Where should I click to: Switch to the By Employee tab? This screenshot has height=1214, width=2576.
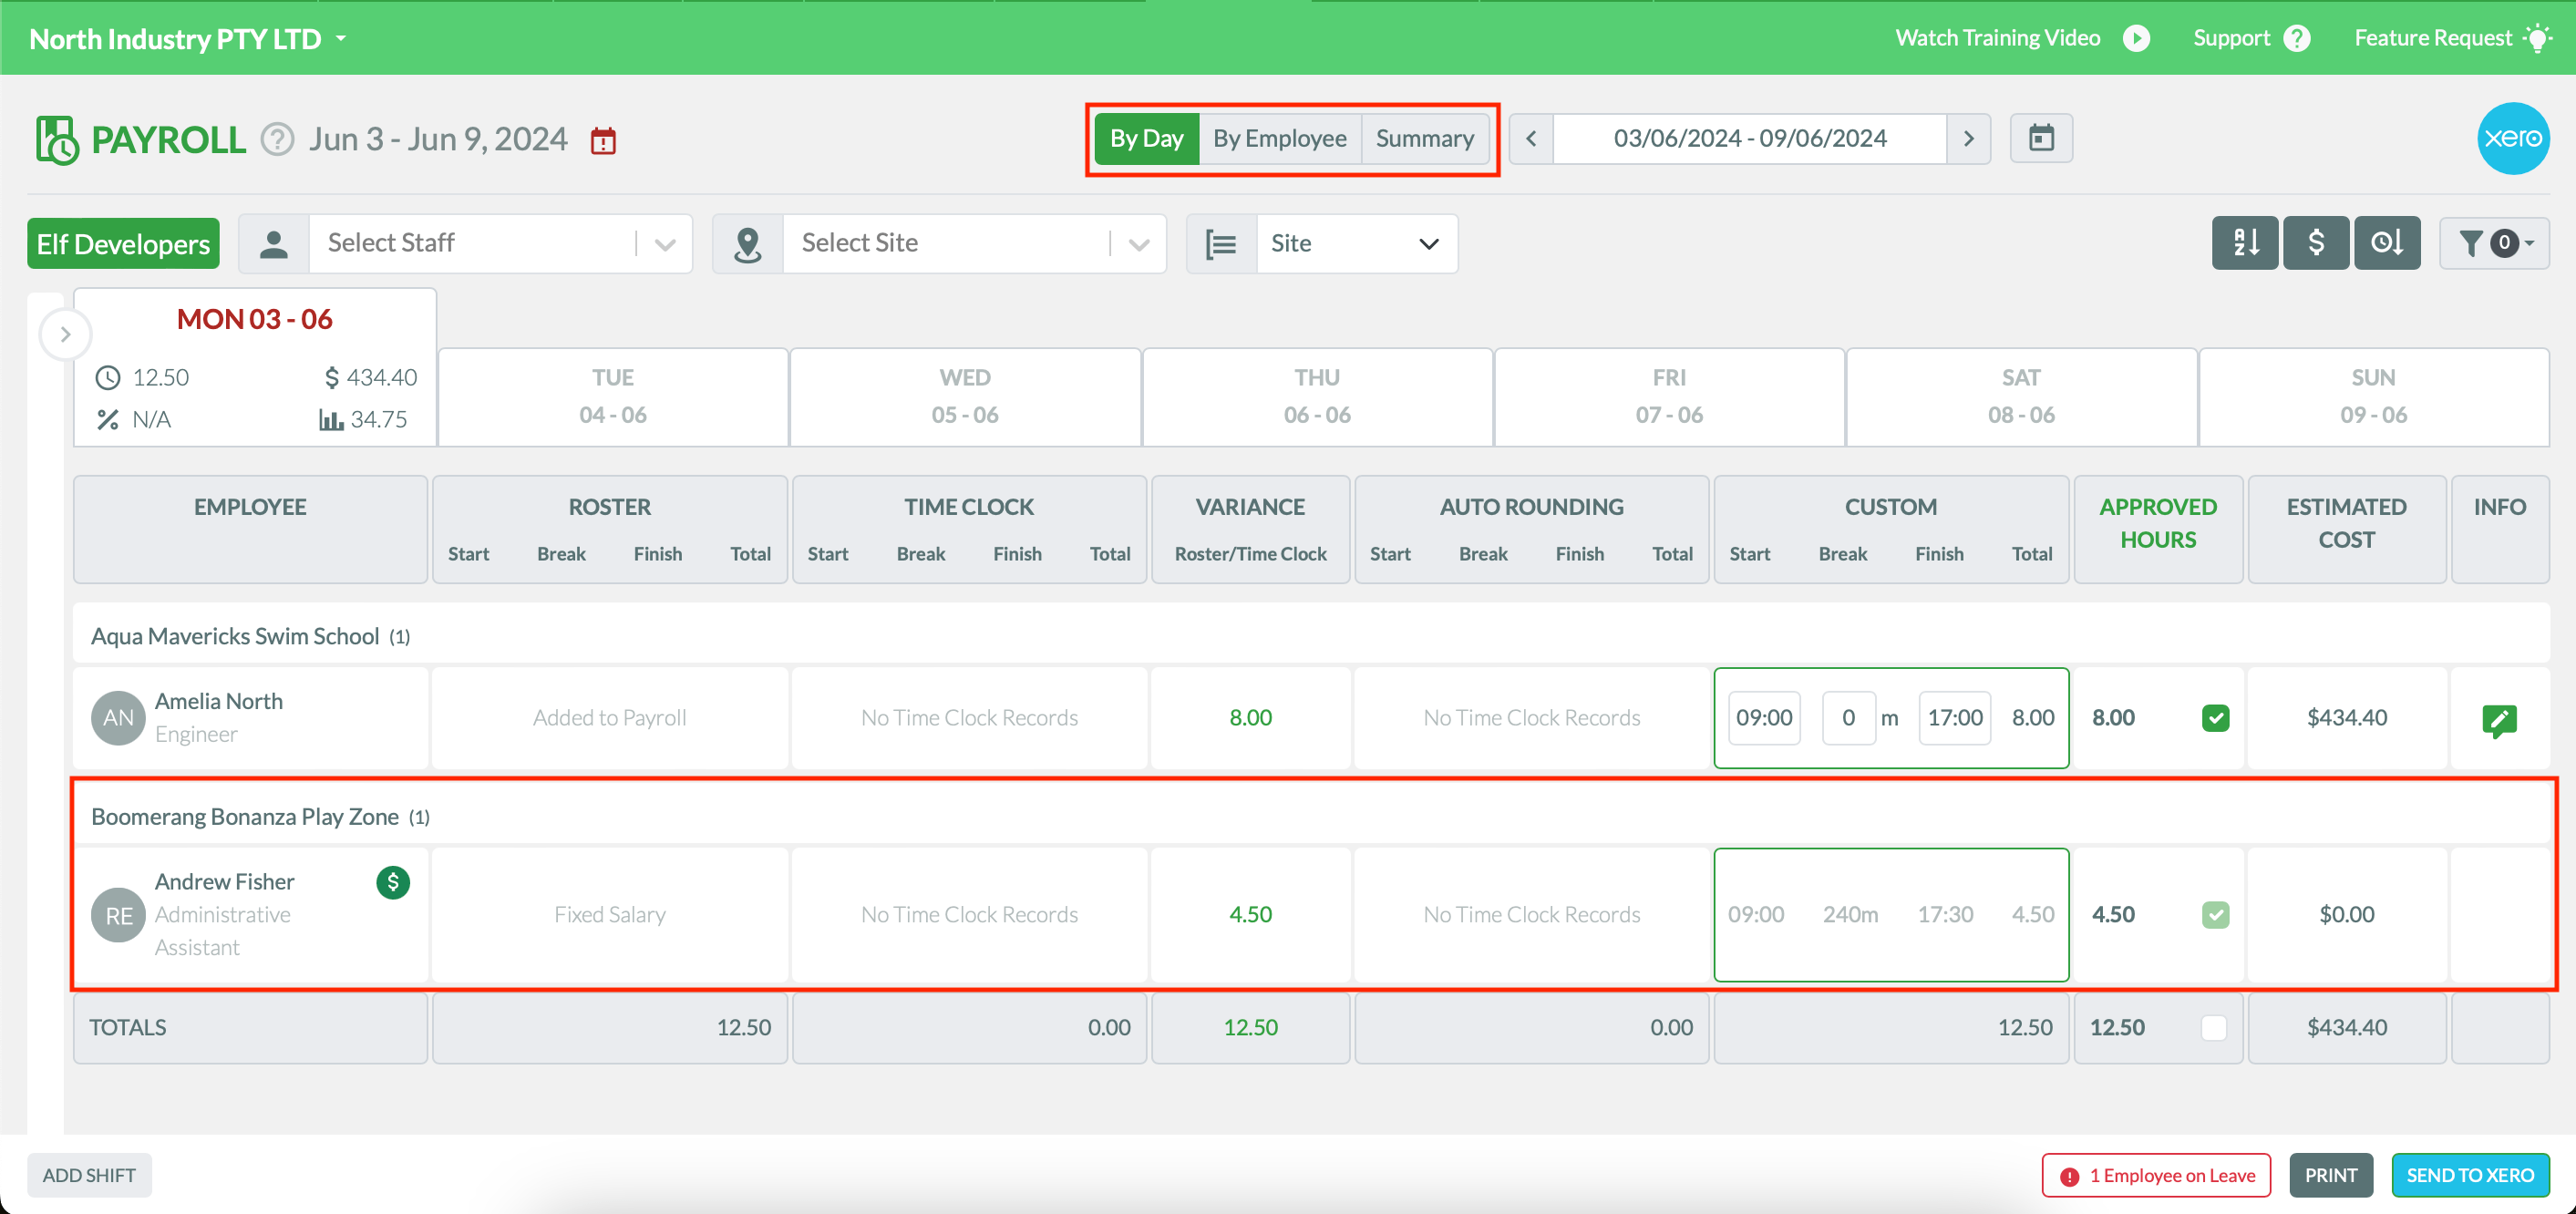1279,138
